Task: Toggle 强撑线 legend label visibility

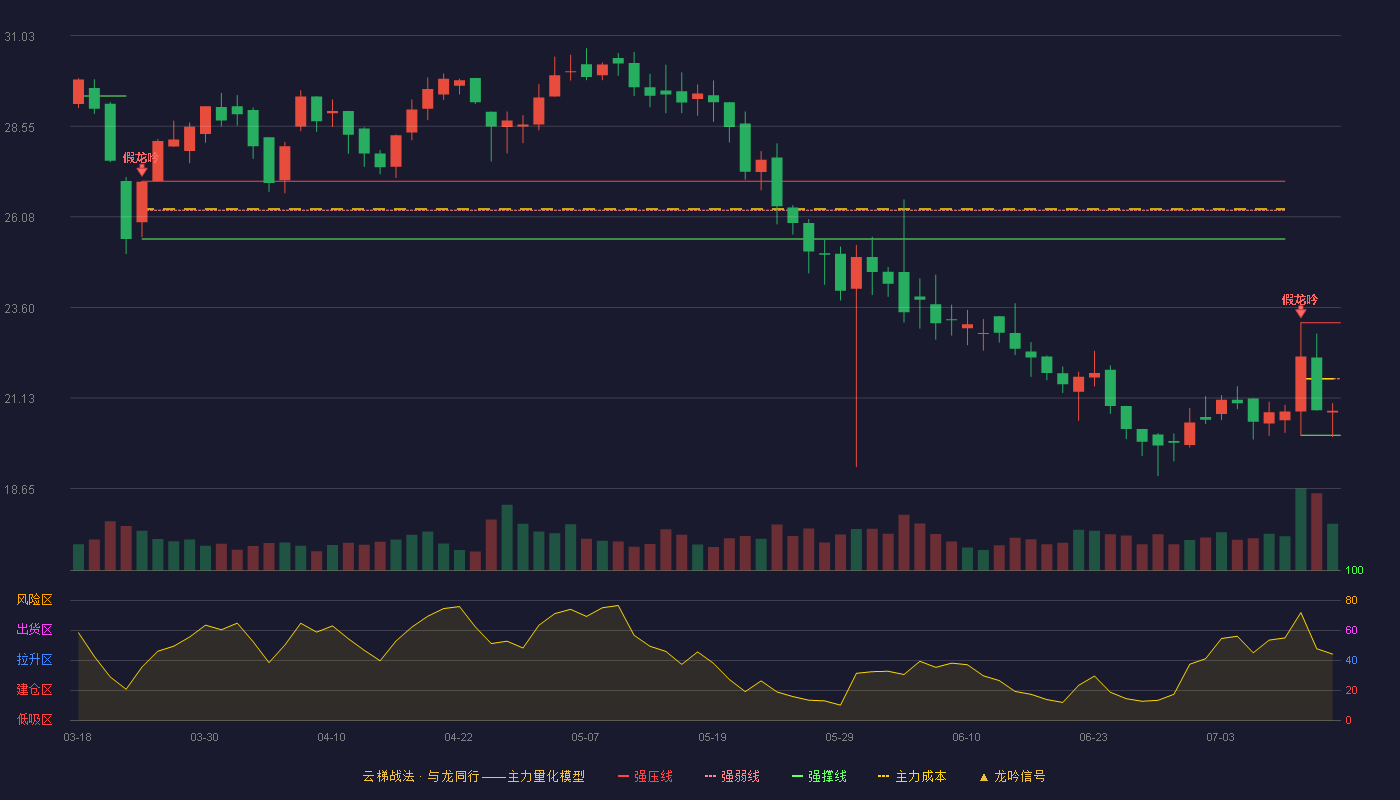Action: pos(827,776)
